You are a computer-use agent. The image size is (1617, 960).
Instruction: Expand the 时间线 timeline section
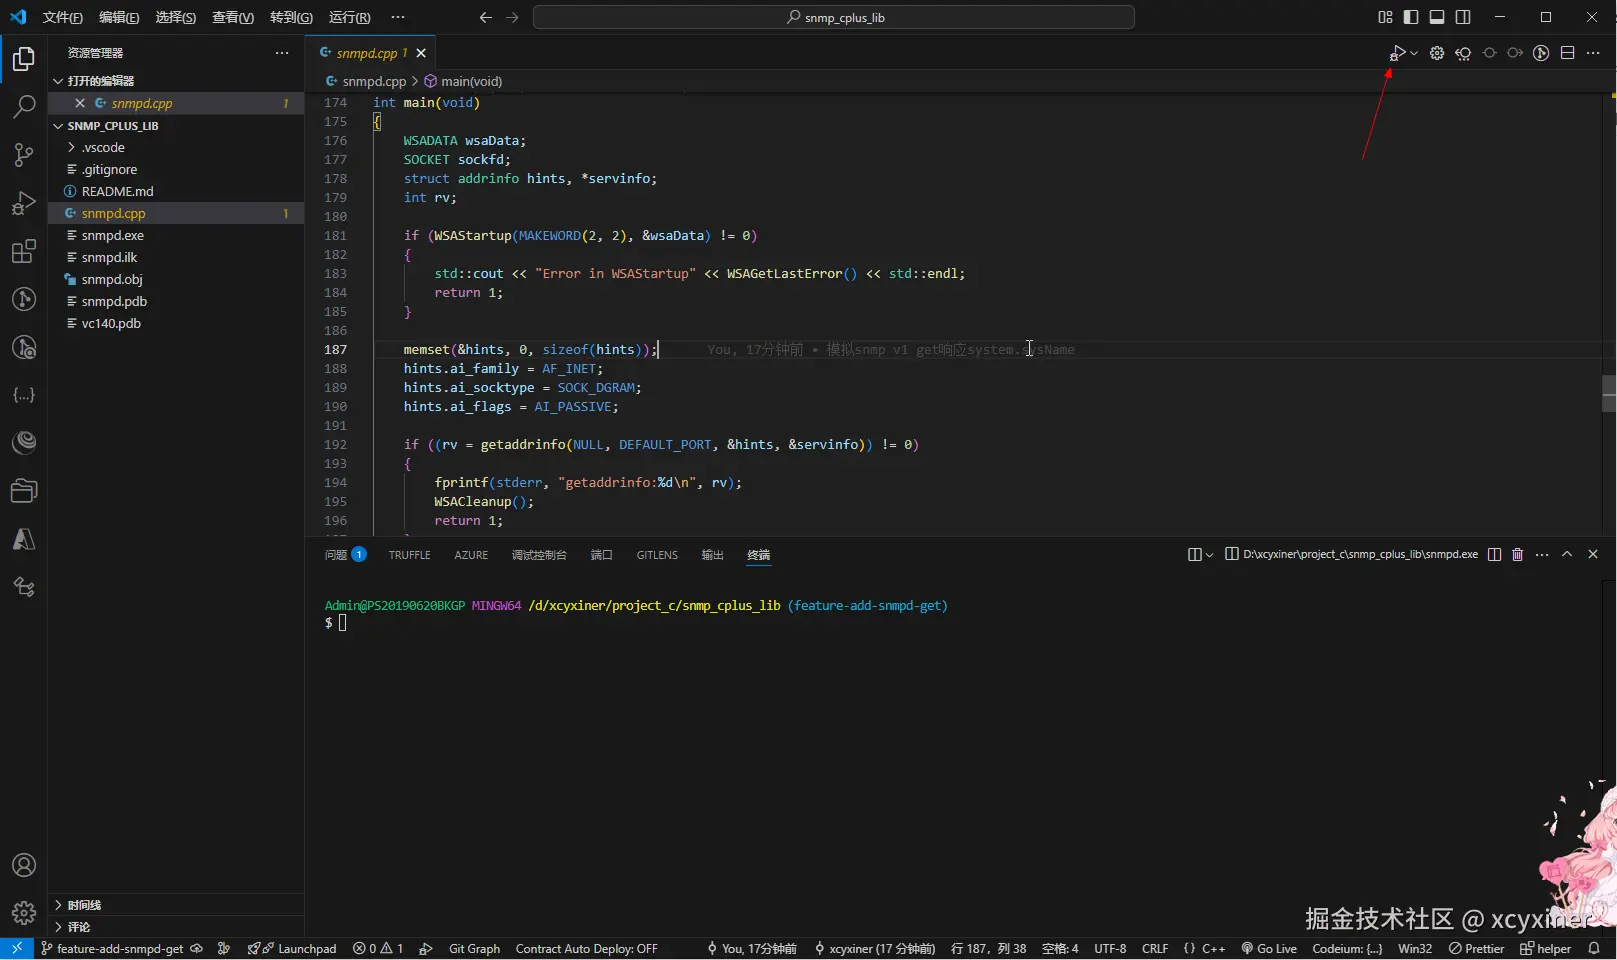point(84,905)
